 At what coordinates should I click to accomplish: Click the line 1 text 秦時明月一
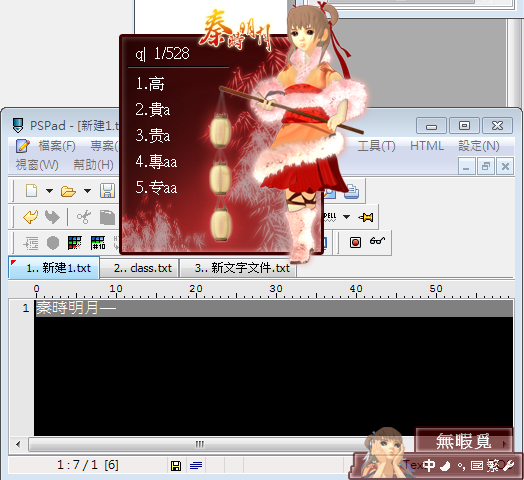76,308
